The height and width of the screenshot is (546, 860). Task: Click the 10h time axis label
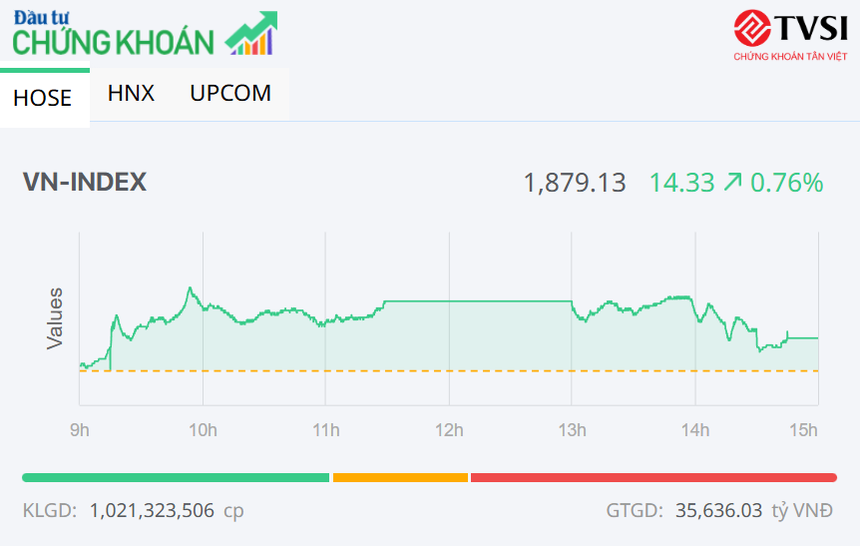(203, 430)
